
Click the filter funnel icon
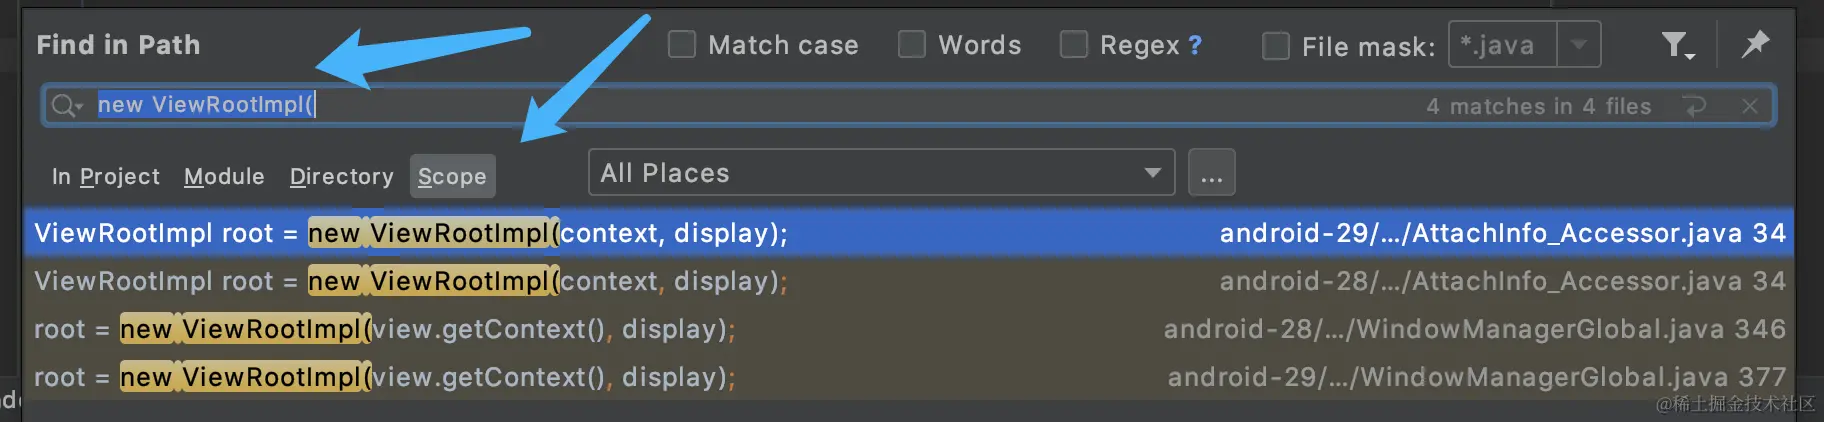click(x=1675, y=45)
